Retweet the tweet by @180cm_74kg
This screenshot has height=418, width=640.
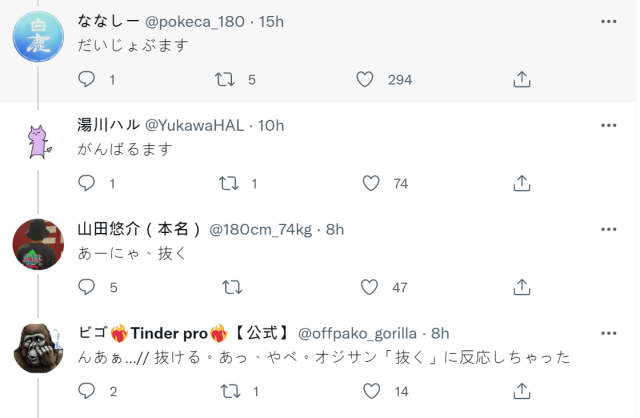(230, 287)
